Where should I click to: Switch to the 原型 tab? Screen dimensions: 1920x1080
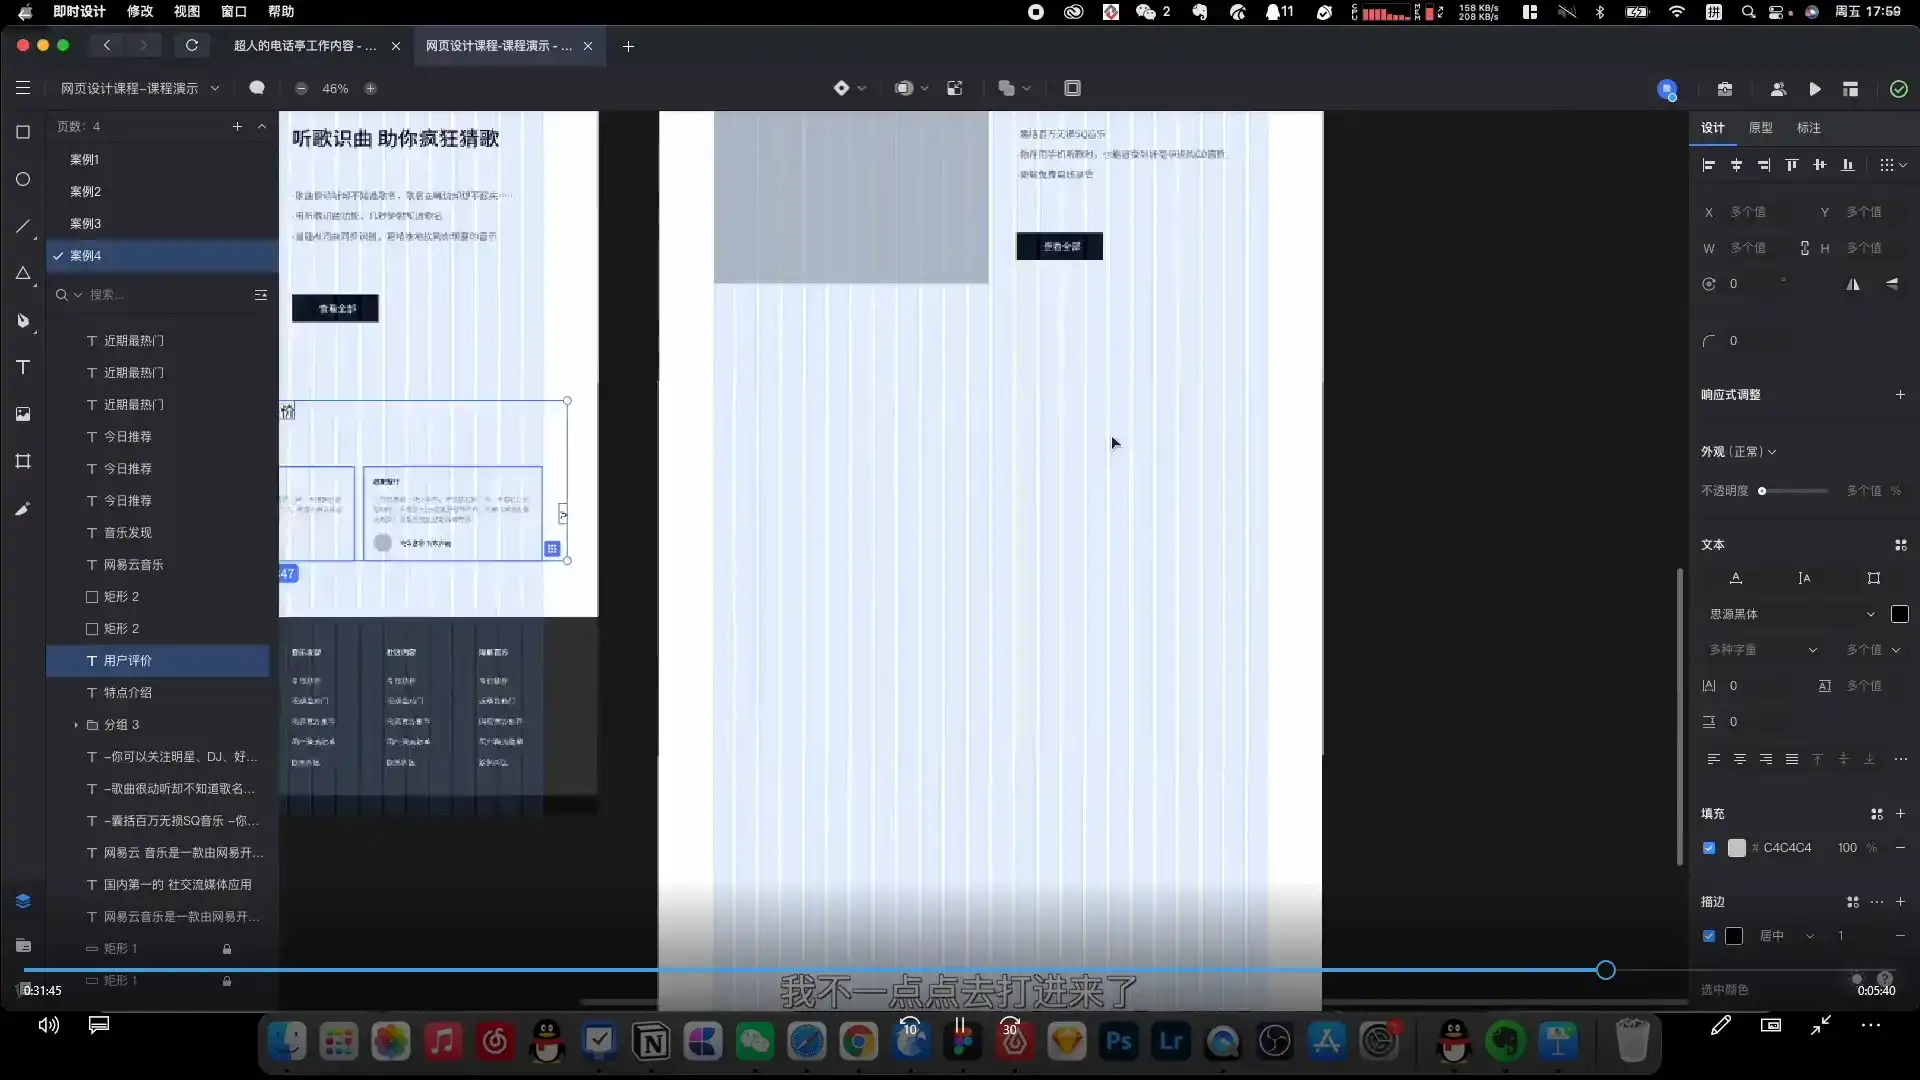(1760, 128)
